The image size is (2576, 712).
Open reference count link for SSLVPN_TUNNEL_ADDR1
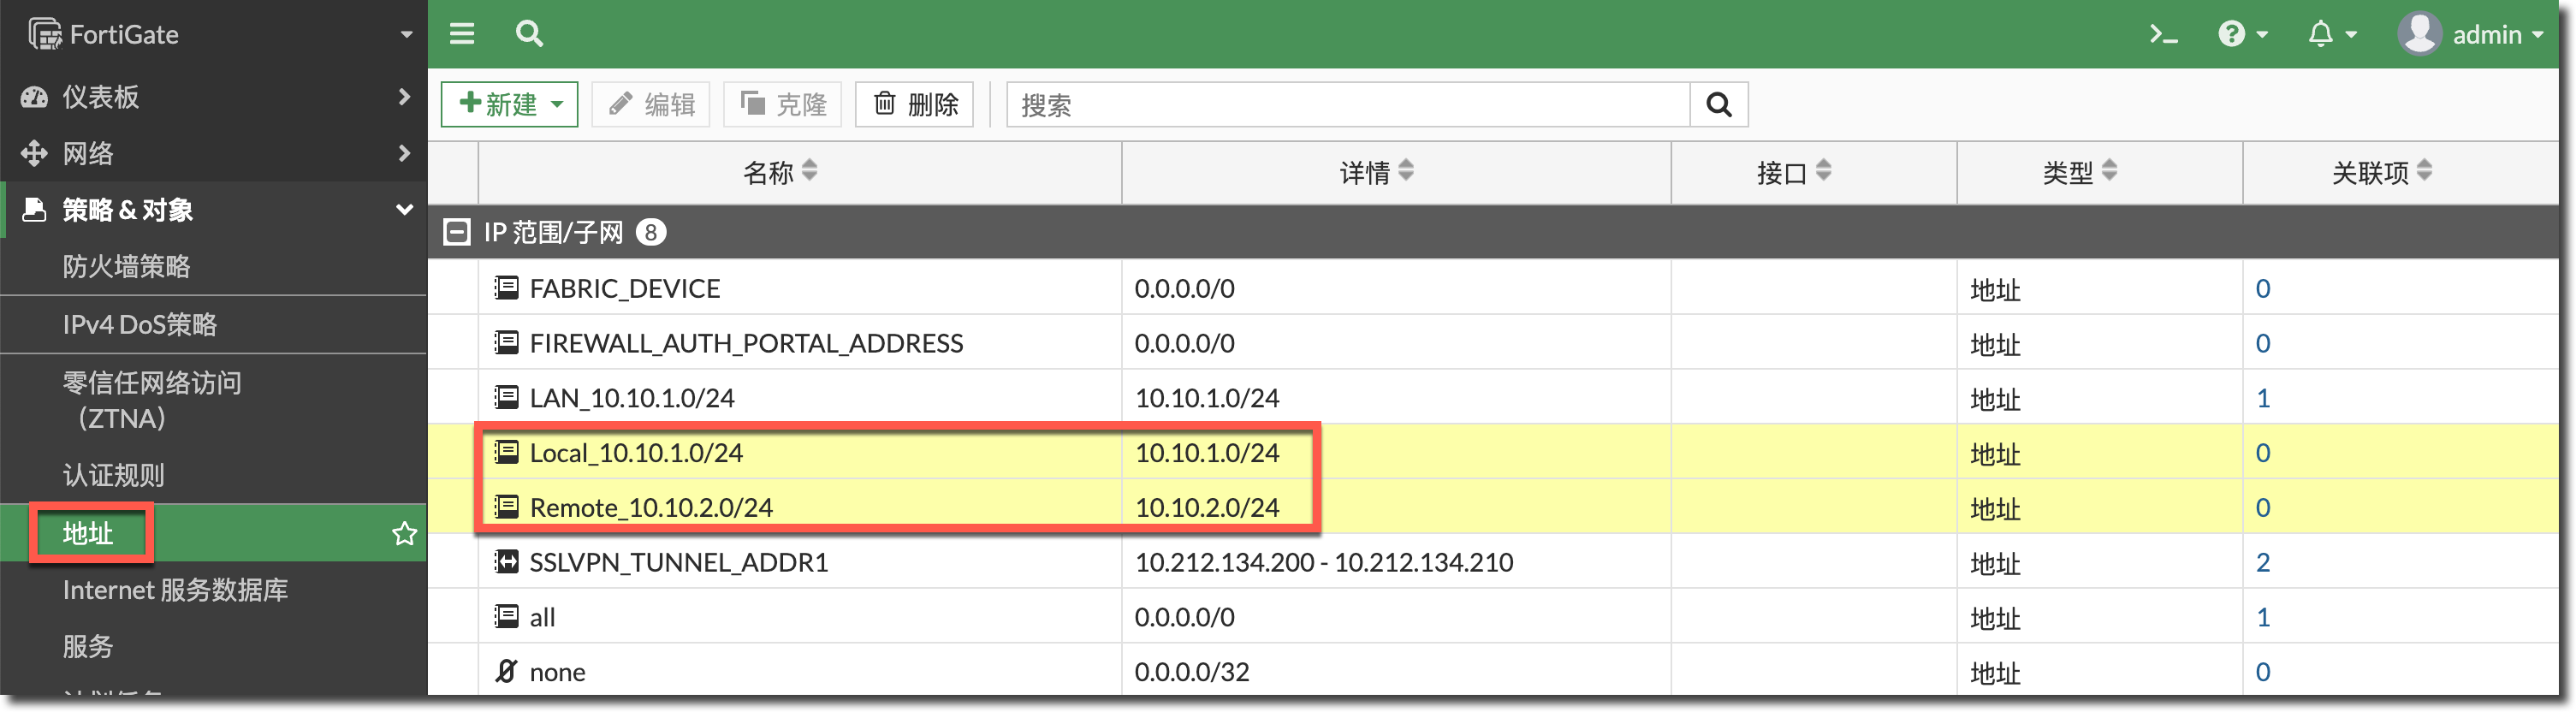pyautogui.click(x=2262, y=562)
